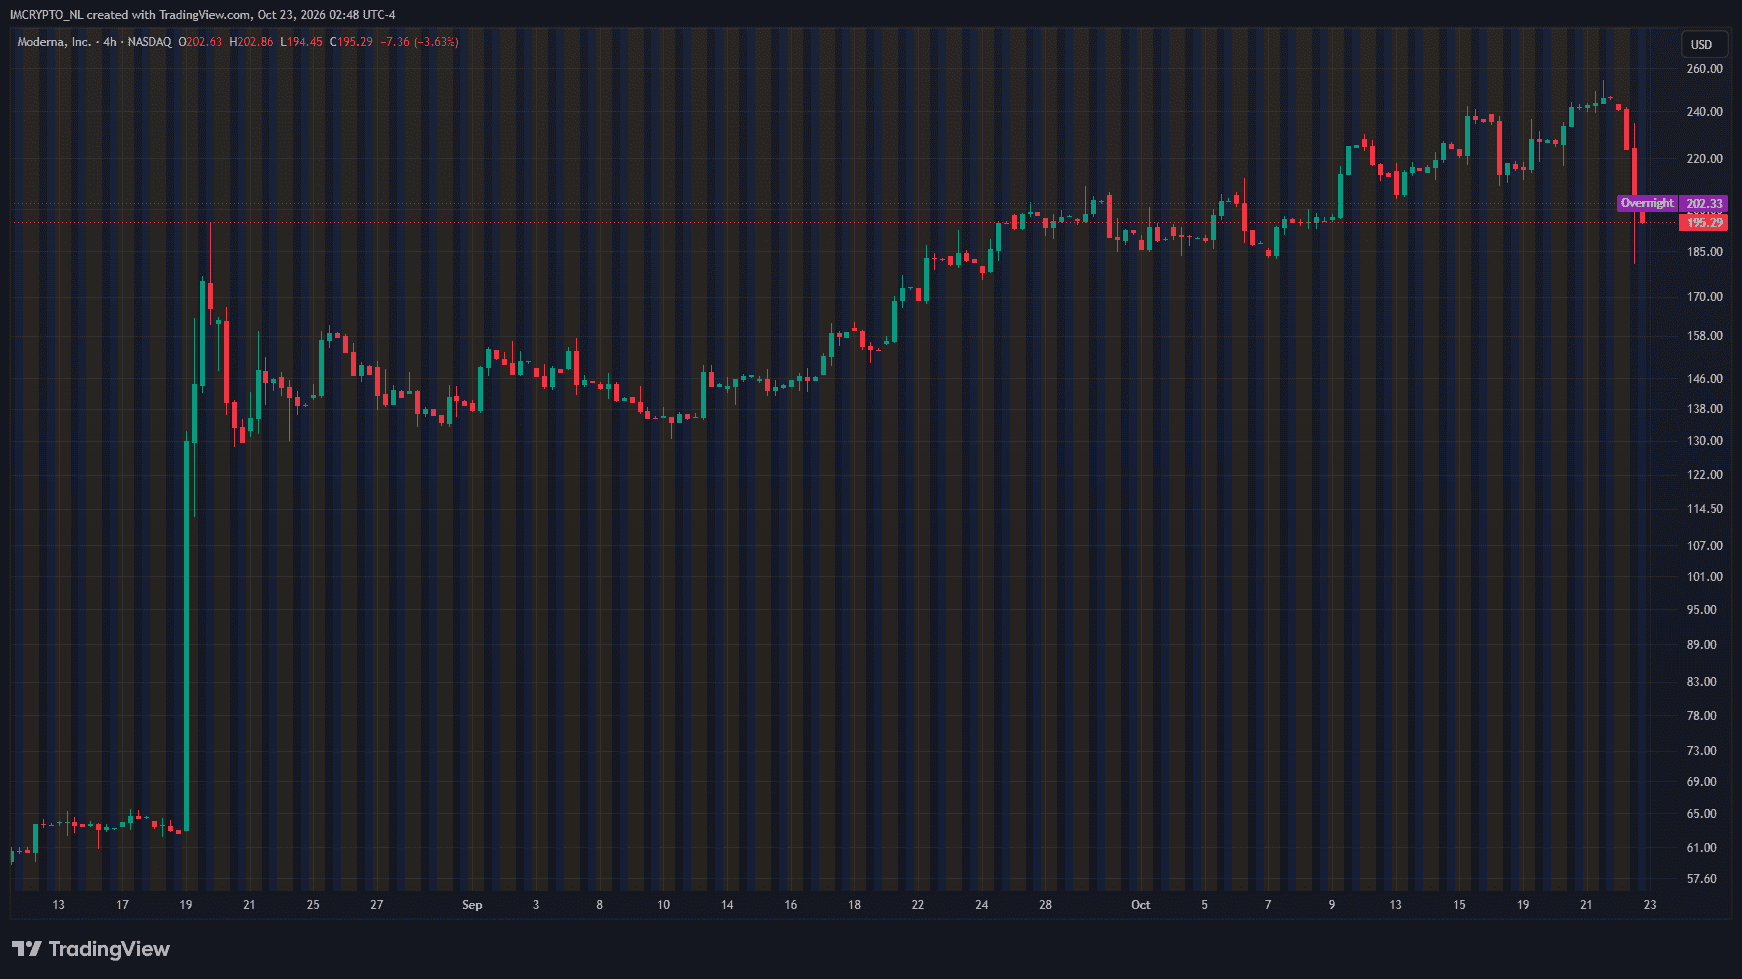Click the 260.00 price axis label
This screenshot has height=979, width=1742.
(1704, 69)
